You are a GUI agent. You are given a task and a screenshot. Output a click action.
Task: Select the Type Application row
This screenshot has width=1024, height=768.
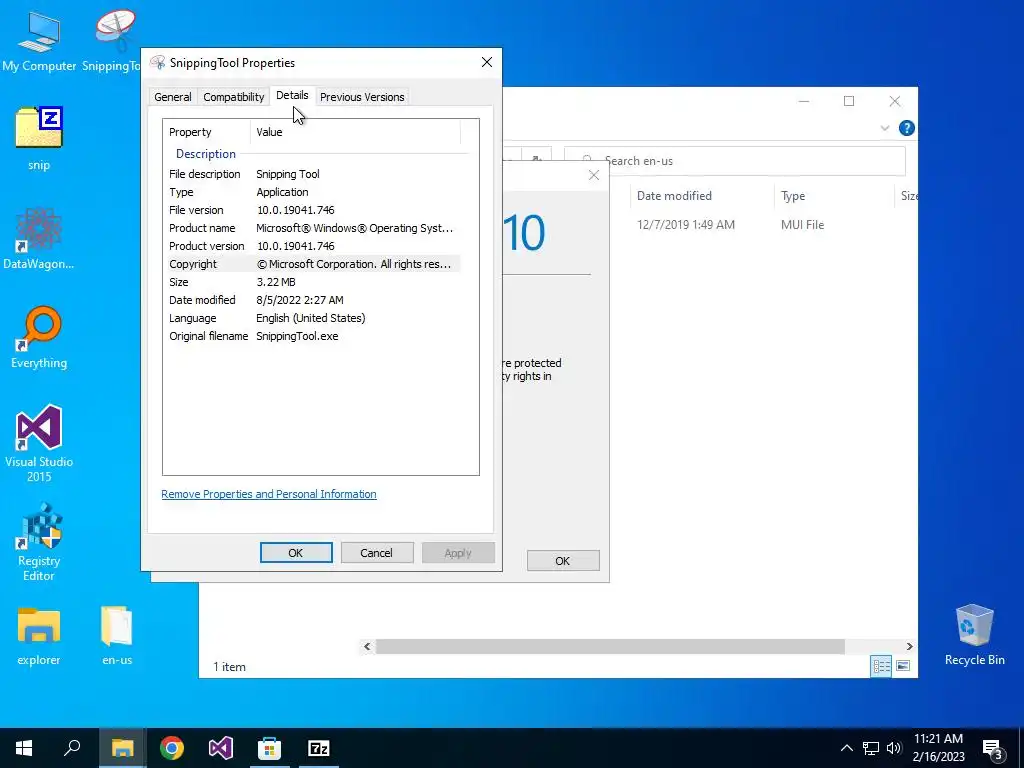(x=313, y=192)
